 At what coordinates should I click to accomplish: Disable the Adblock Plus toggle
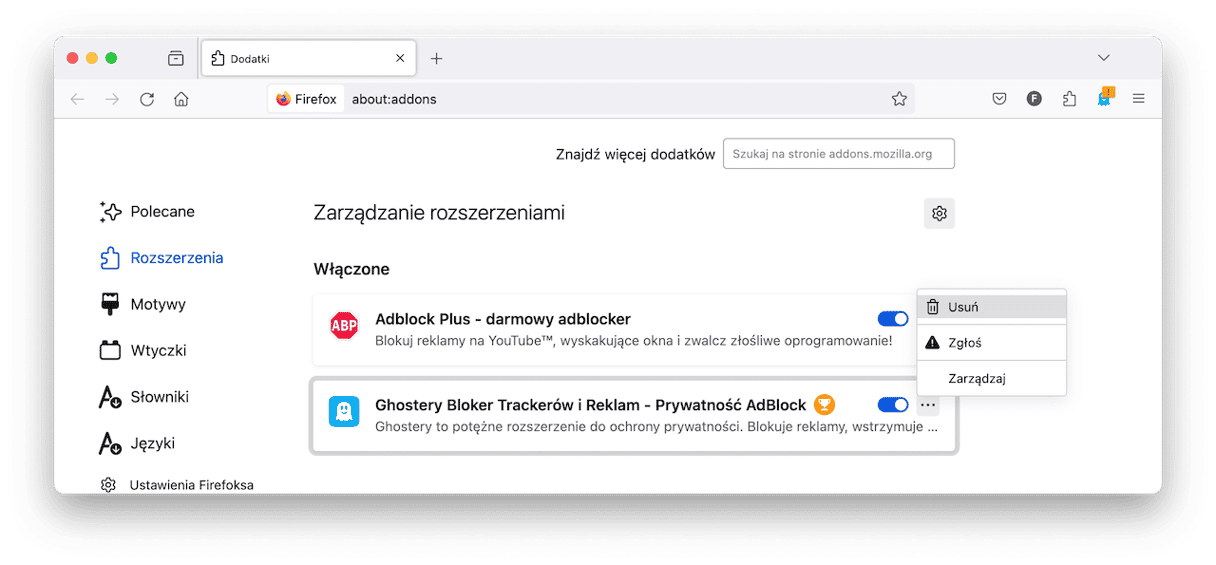coord(893,319)
